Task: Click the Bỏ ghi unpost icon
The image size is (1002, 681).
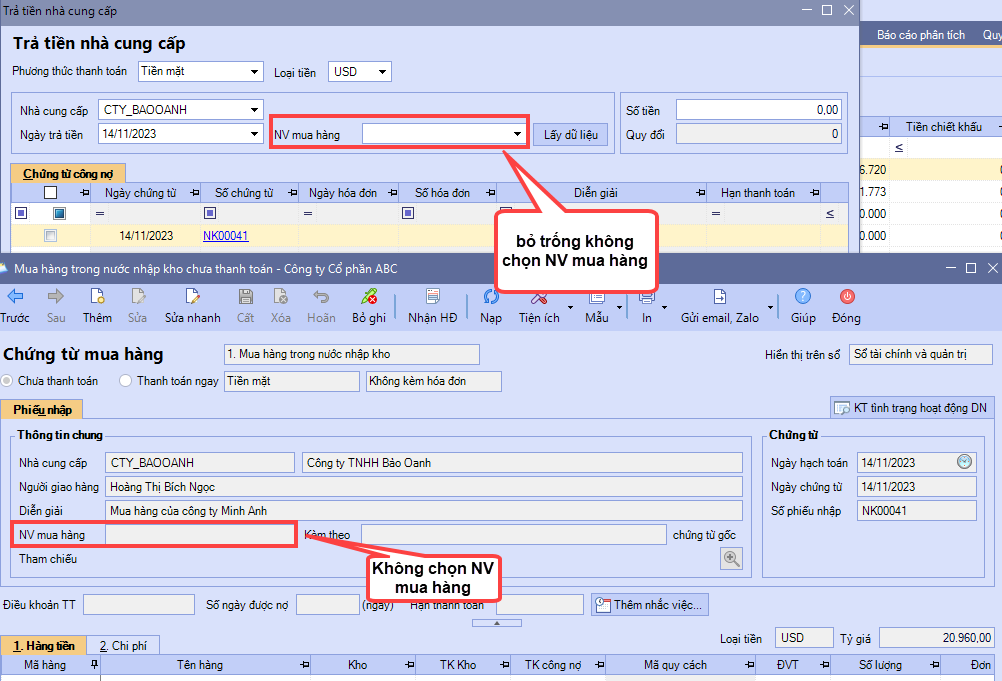Action: tap(369, 296)
